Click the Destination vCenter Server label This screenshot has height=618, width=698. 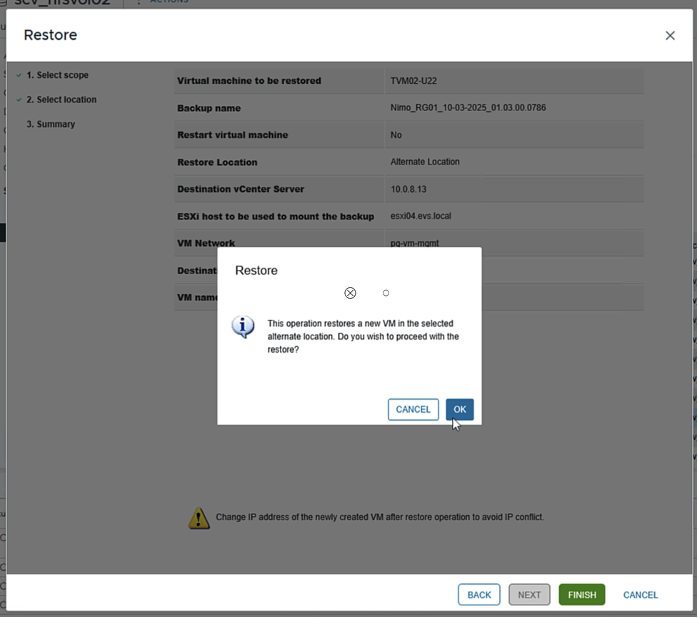coord(240,189)
